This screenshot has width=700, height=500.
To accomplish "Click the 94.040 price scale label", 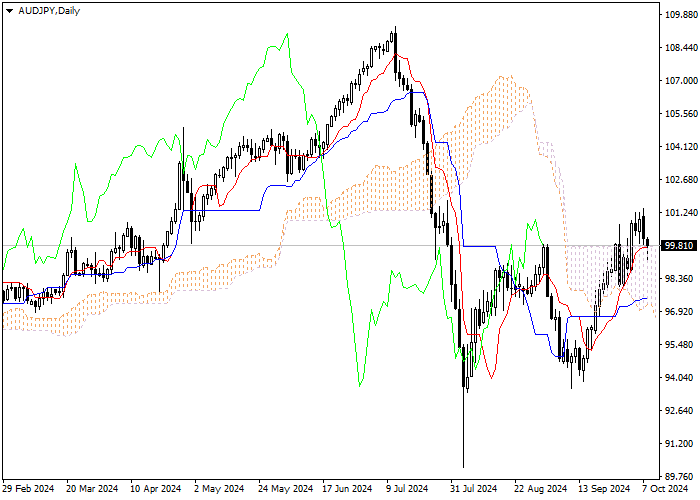I will tap(679, 378).
